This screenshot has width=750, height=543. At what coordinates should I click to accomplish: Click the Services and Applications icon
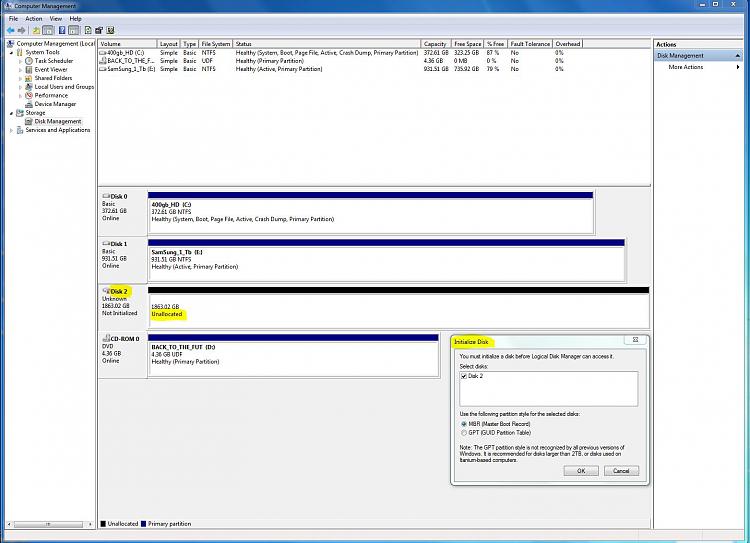[20, 130]
